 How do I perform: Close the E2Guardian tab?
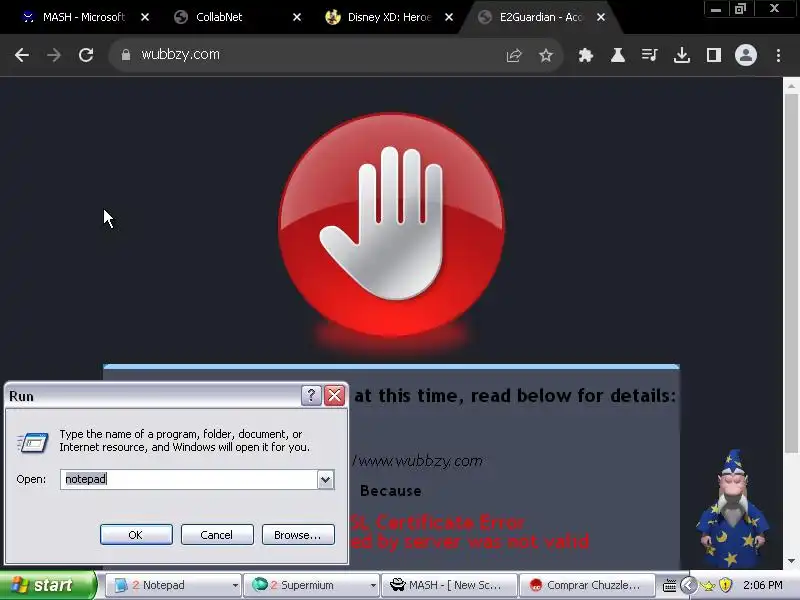[601, 17]
